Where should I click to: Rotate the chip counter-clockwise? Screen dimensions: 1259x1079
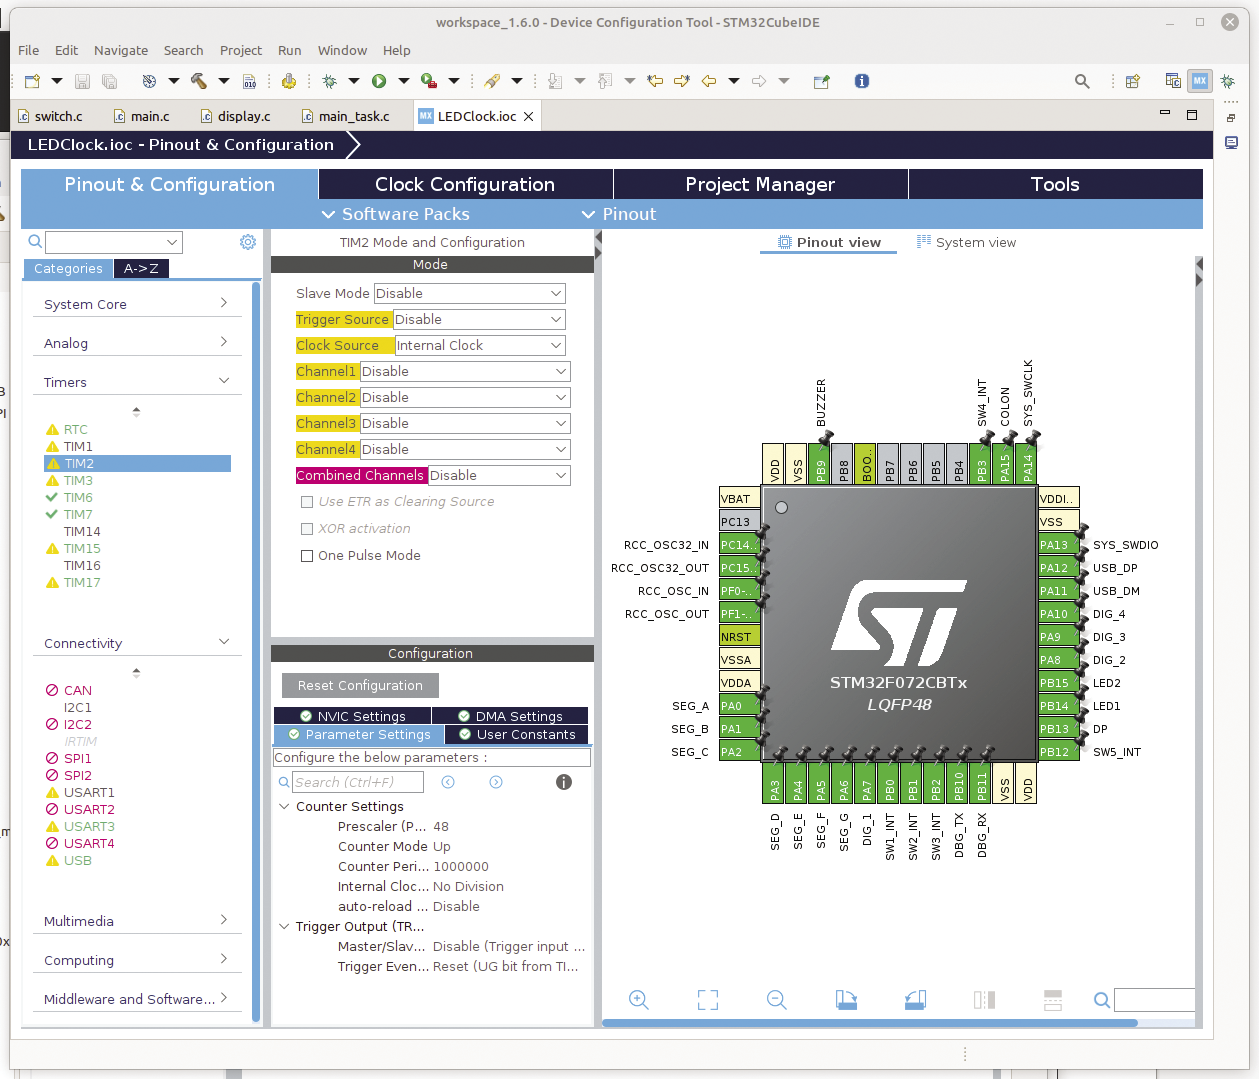tap(915, 999)
